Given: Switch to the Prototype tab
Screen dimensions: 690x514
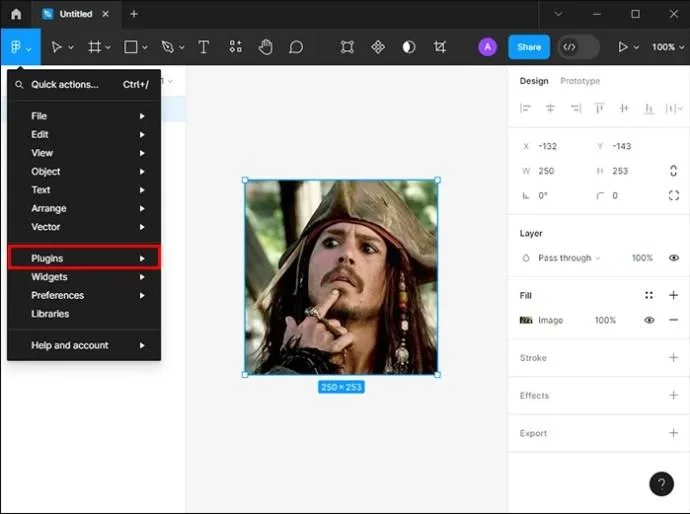Looking at the screenshot, I should (x=580, y=81).
